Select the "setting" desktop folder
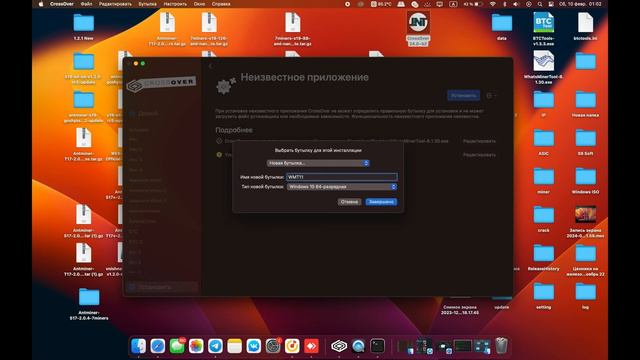640x360 pixels. click(544, 296)
